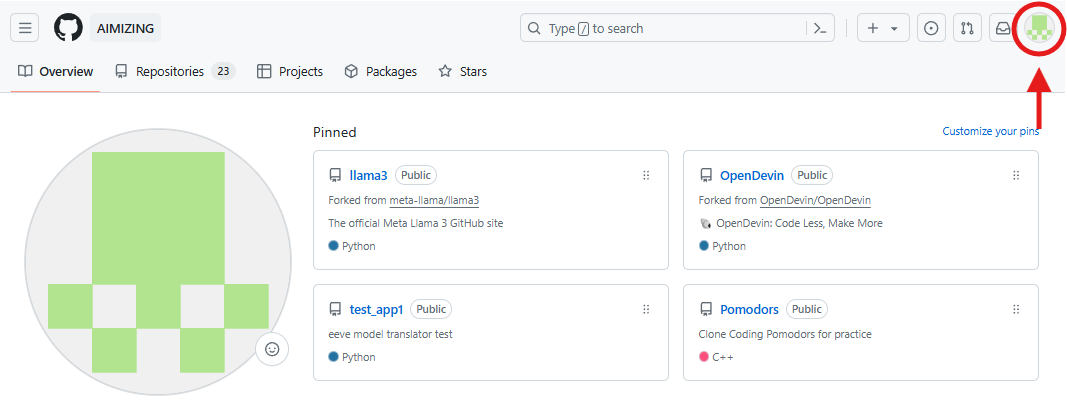Click the GitHub Octocat logo

[x=68, y=28]
